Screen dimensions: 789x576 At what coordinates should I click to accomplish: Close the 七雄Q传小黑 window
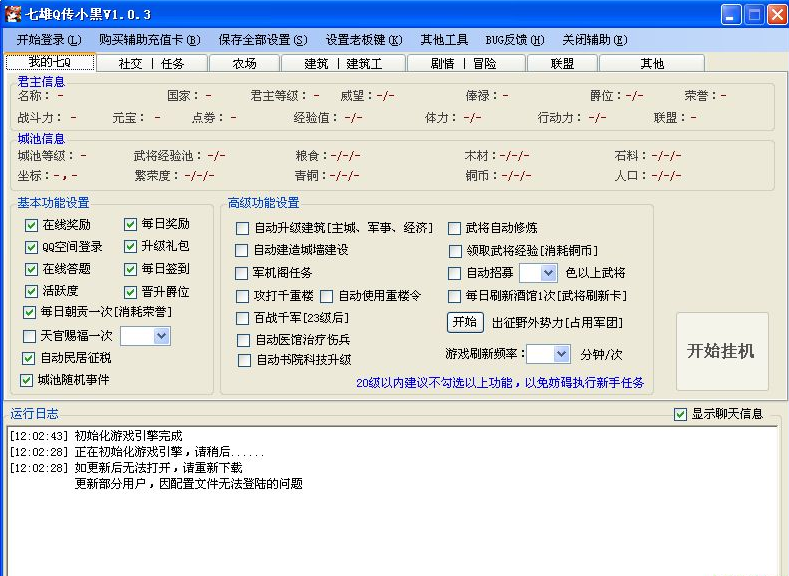pyautogui.click(x=777, y=15)
